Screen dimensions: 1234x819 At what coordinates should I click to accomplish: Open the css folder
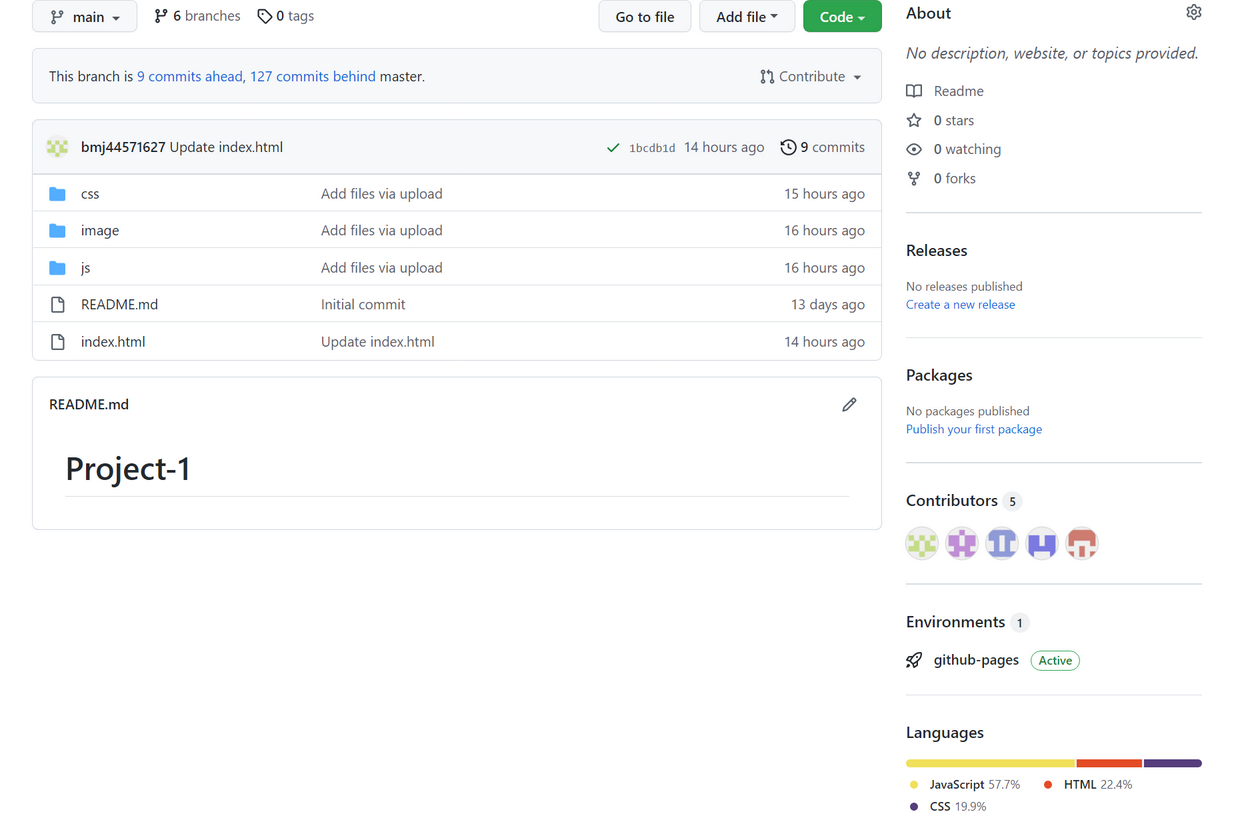pos(90,194)
